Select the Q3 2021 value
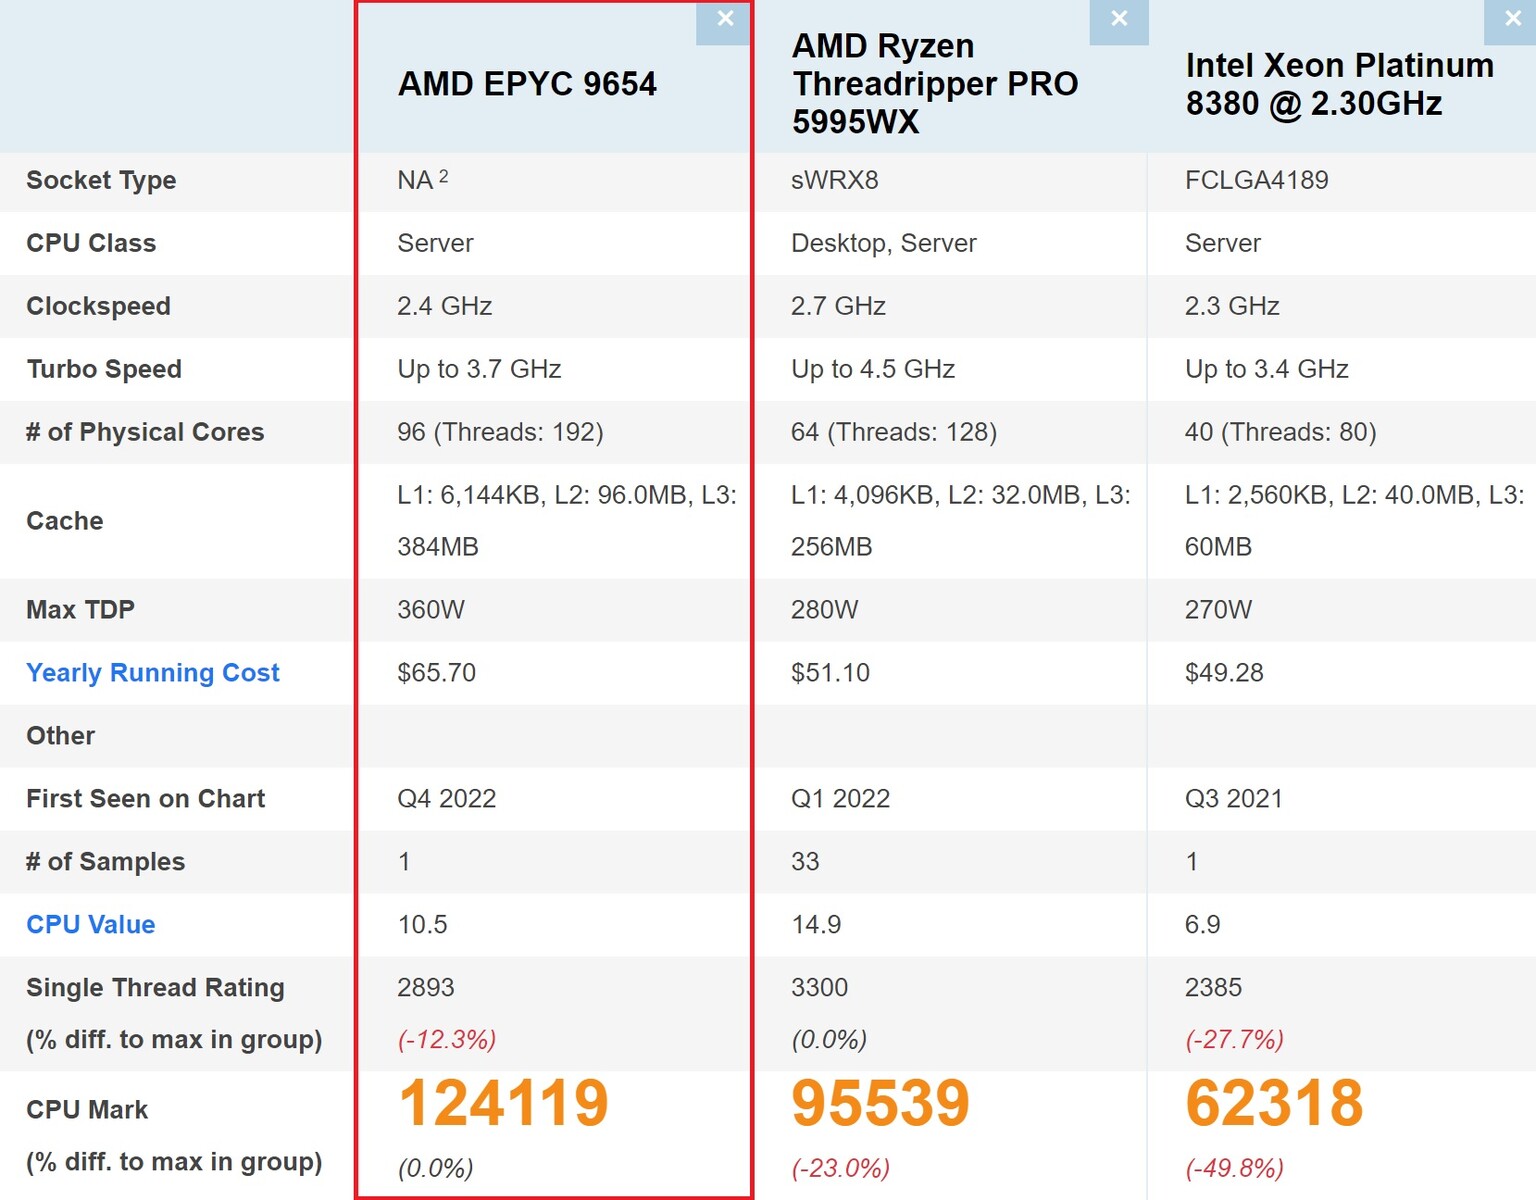This screenshot has width=1536, height=1200. (1233, 799)
